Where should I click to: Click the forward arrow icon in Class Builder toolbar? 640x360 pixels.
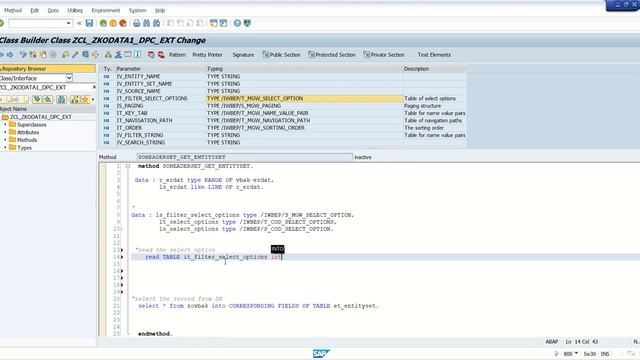click(10, 55)
